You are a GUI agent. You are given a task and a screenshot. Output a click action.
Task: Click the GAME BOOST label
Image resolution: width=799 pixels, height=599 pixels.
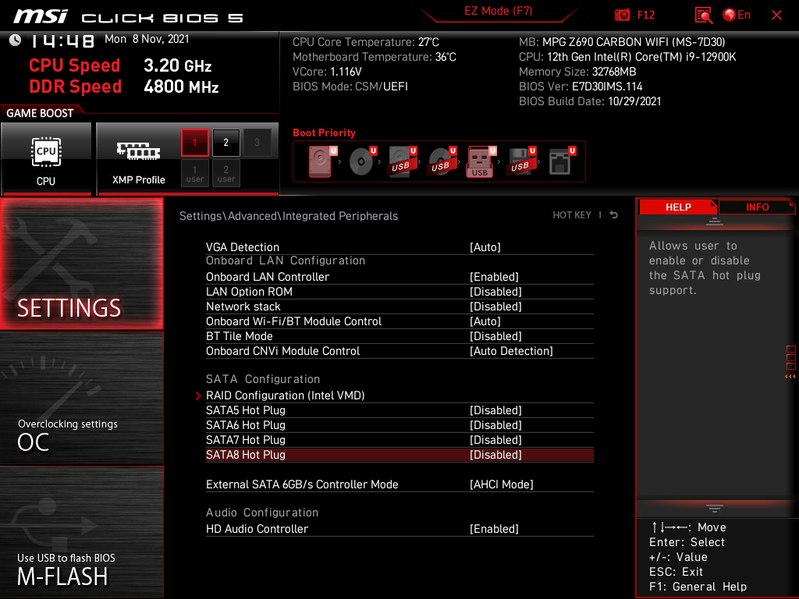pos(40,113)
